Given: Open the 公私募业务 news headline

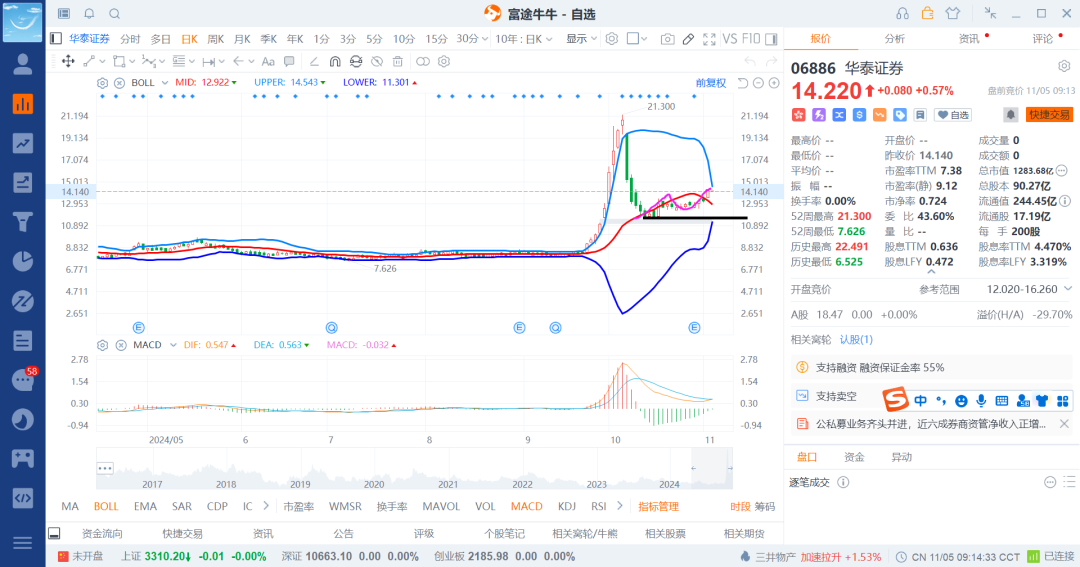Looking at the screenshot, I should click(930, 424).
